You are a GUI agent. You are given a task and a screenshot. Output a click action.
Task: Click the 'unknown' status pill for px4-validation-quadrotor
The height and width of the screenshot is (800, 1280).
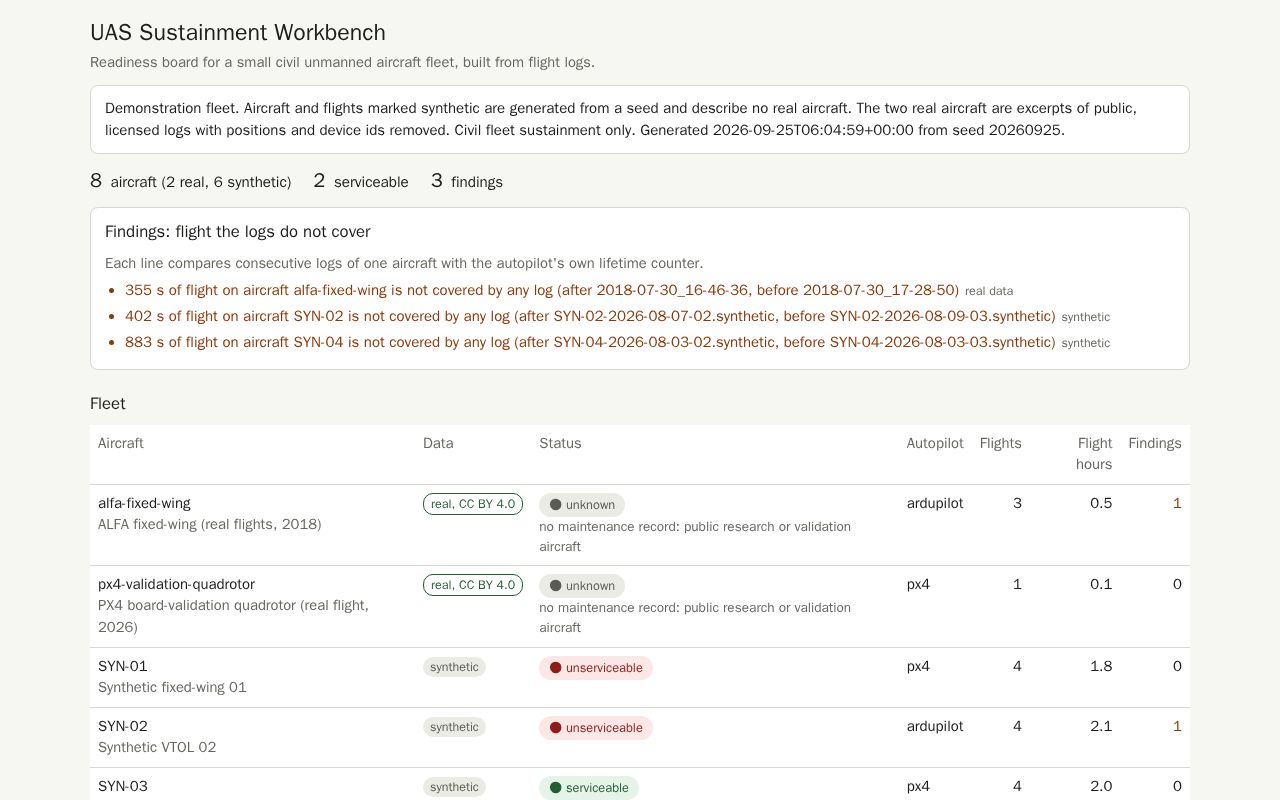pyautogui.click(x=582, y=586)
